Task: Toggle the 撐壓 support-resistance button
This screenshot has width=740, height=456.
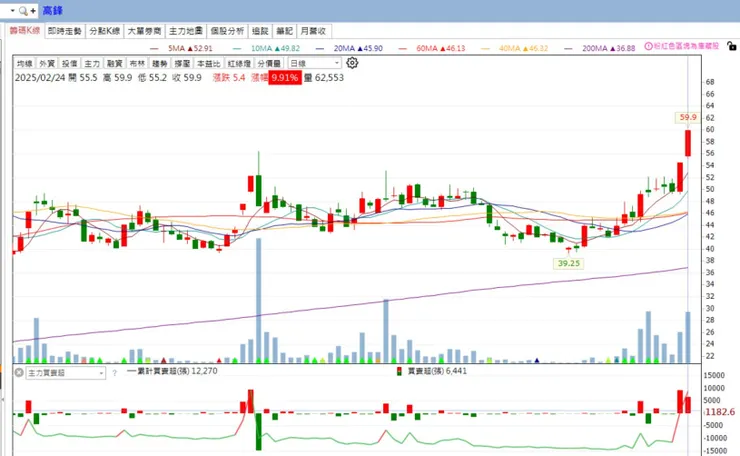Action: click(182, 63)
